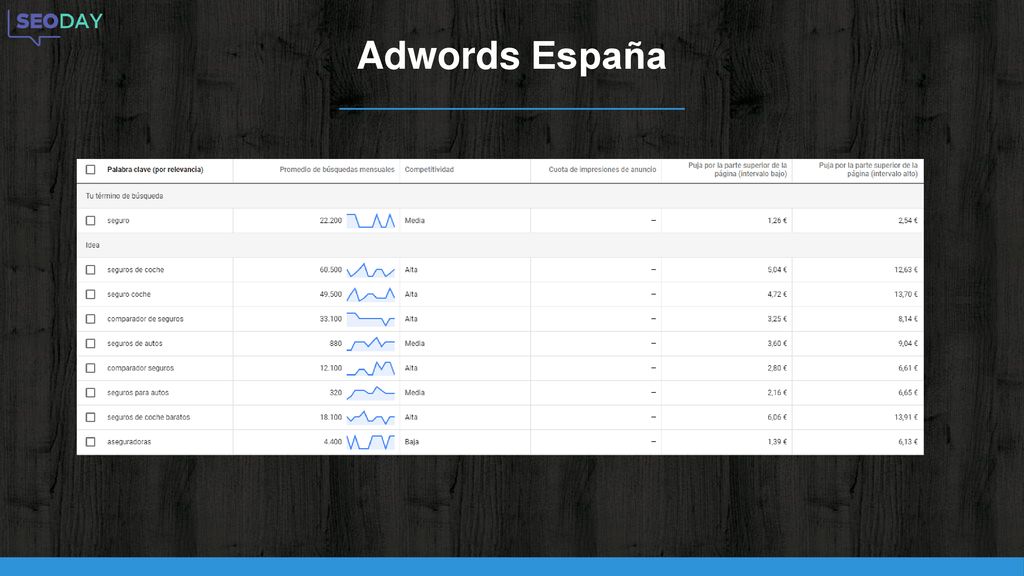Open trend sparkline for 'comparador seguros'
Image resolution: width=1024 pixels, height=576 pixels.
(371, 368)
